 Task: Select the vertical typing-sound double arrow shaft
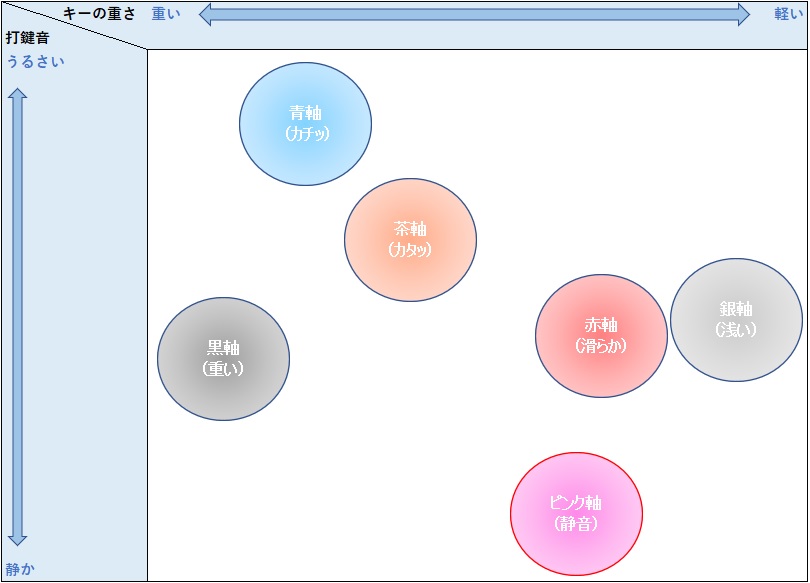[x=17, y=316]
